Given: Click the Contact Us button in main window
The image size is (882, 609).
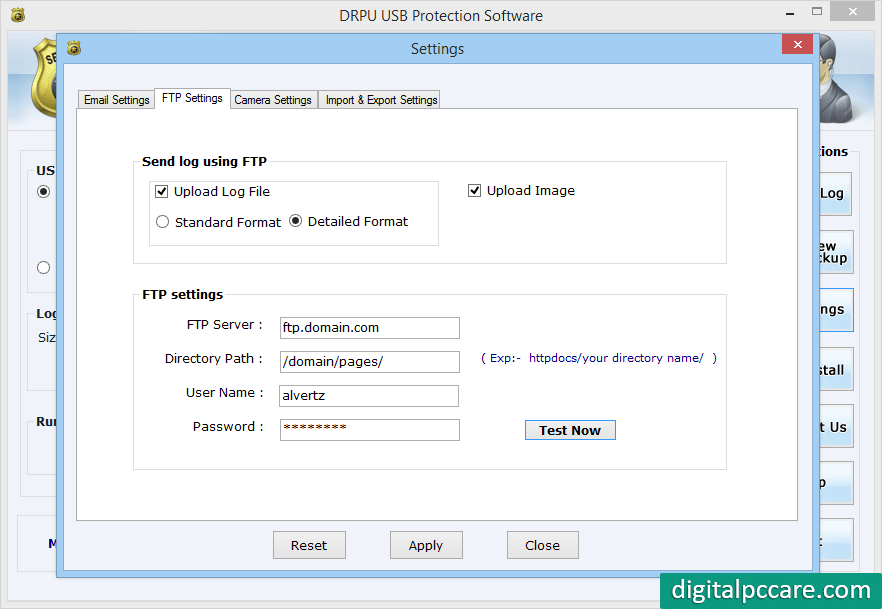Looking at the screenshot, I should [x=836, y=427].
